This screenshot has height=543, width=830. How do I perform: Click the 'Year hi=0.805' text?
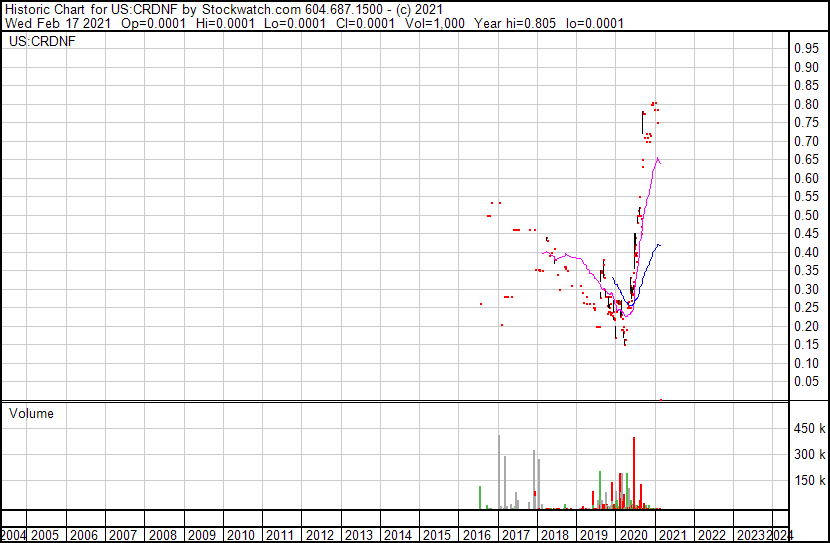pos(515,23)
